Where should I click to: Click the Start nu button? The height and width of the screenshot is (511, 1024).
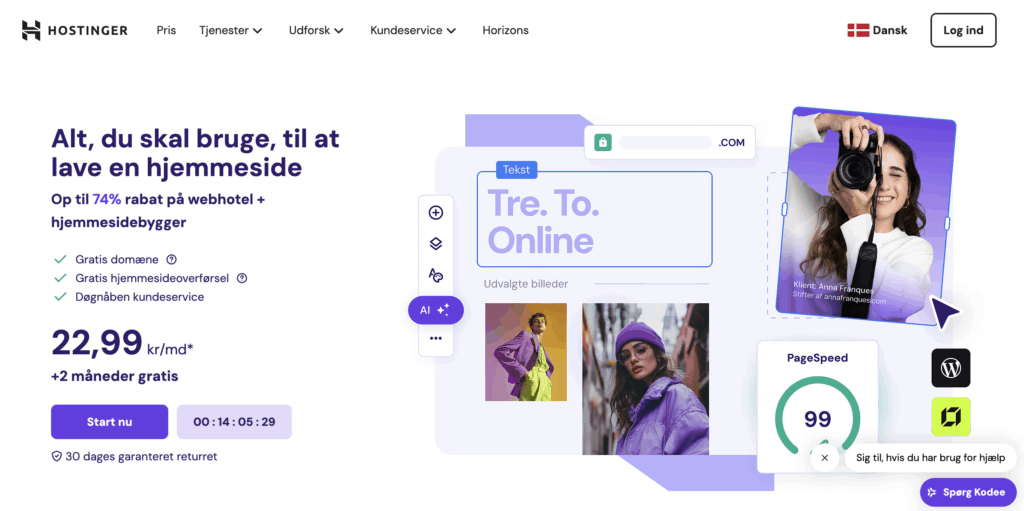(110, 421)
